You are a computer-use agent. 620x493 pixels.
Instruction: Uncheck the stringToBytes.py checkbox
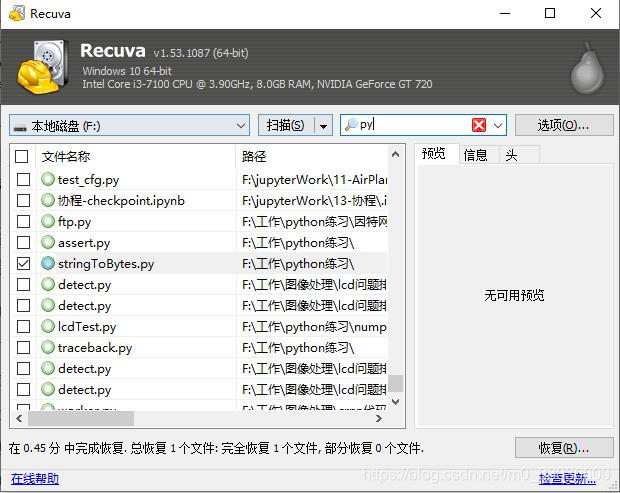tap(23, 264)
